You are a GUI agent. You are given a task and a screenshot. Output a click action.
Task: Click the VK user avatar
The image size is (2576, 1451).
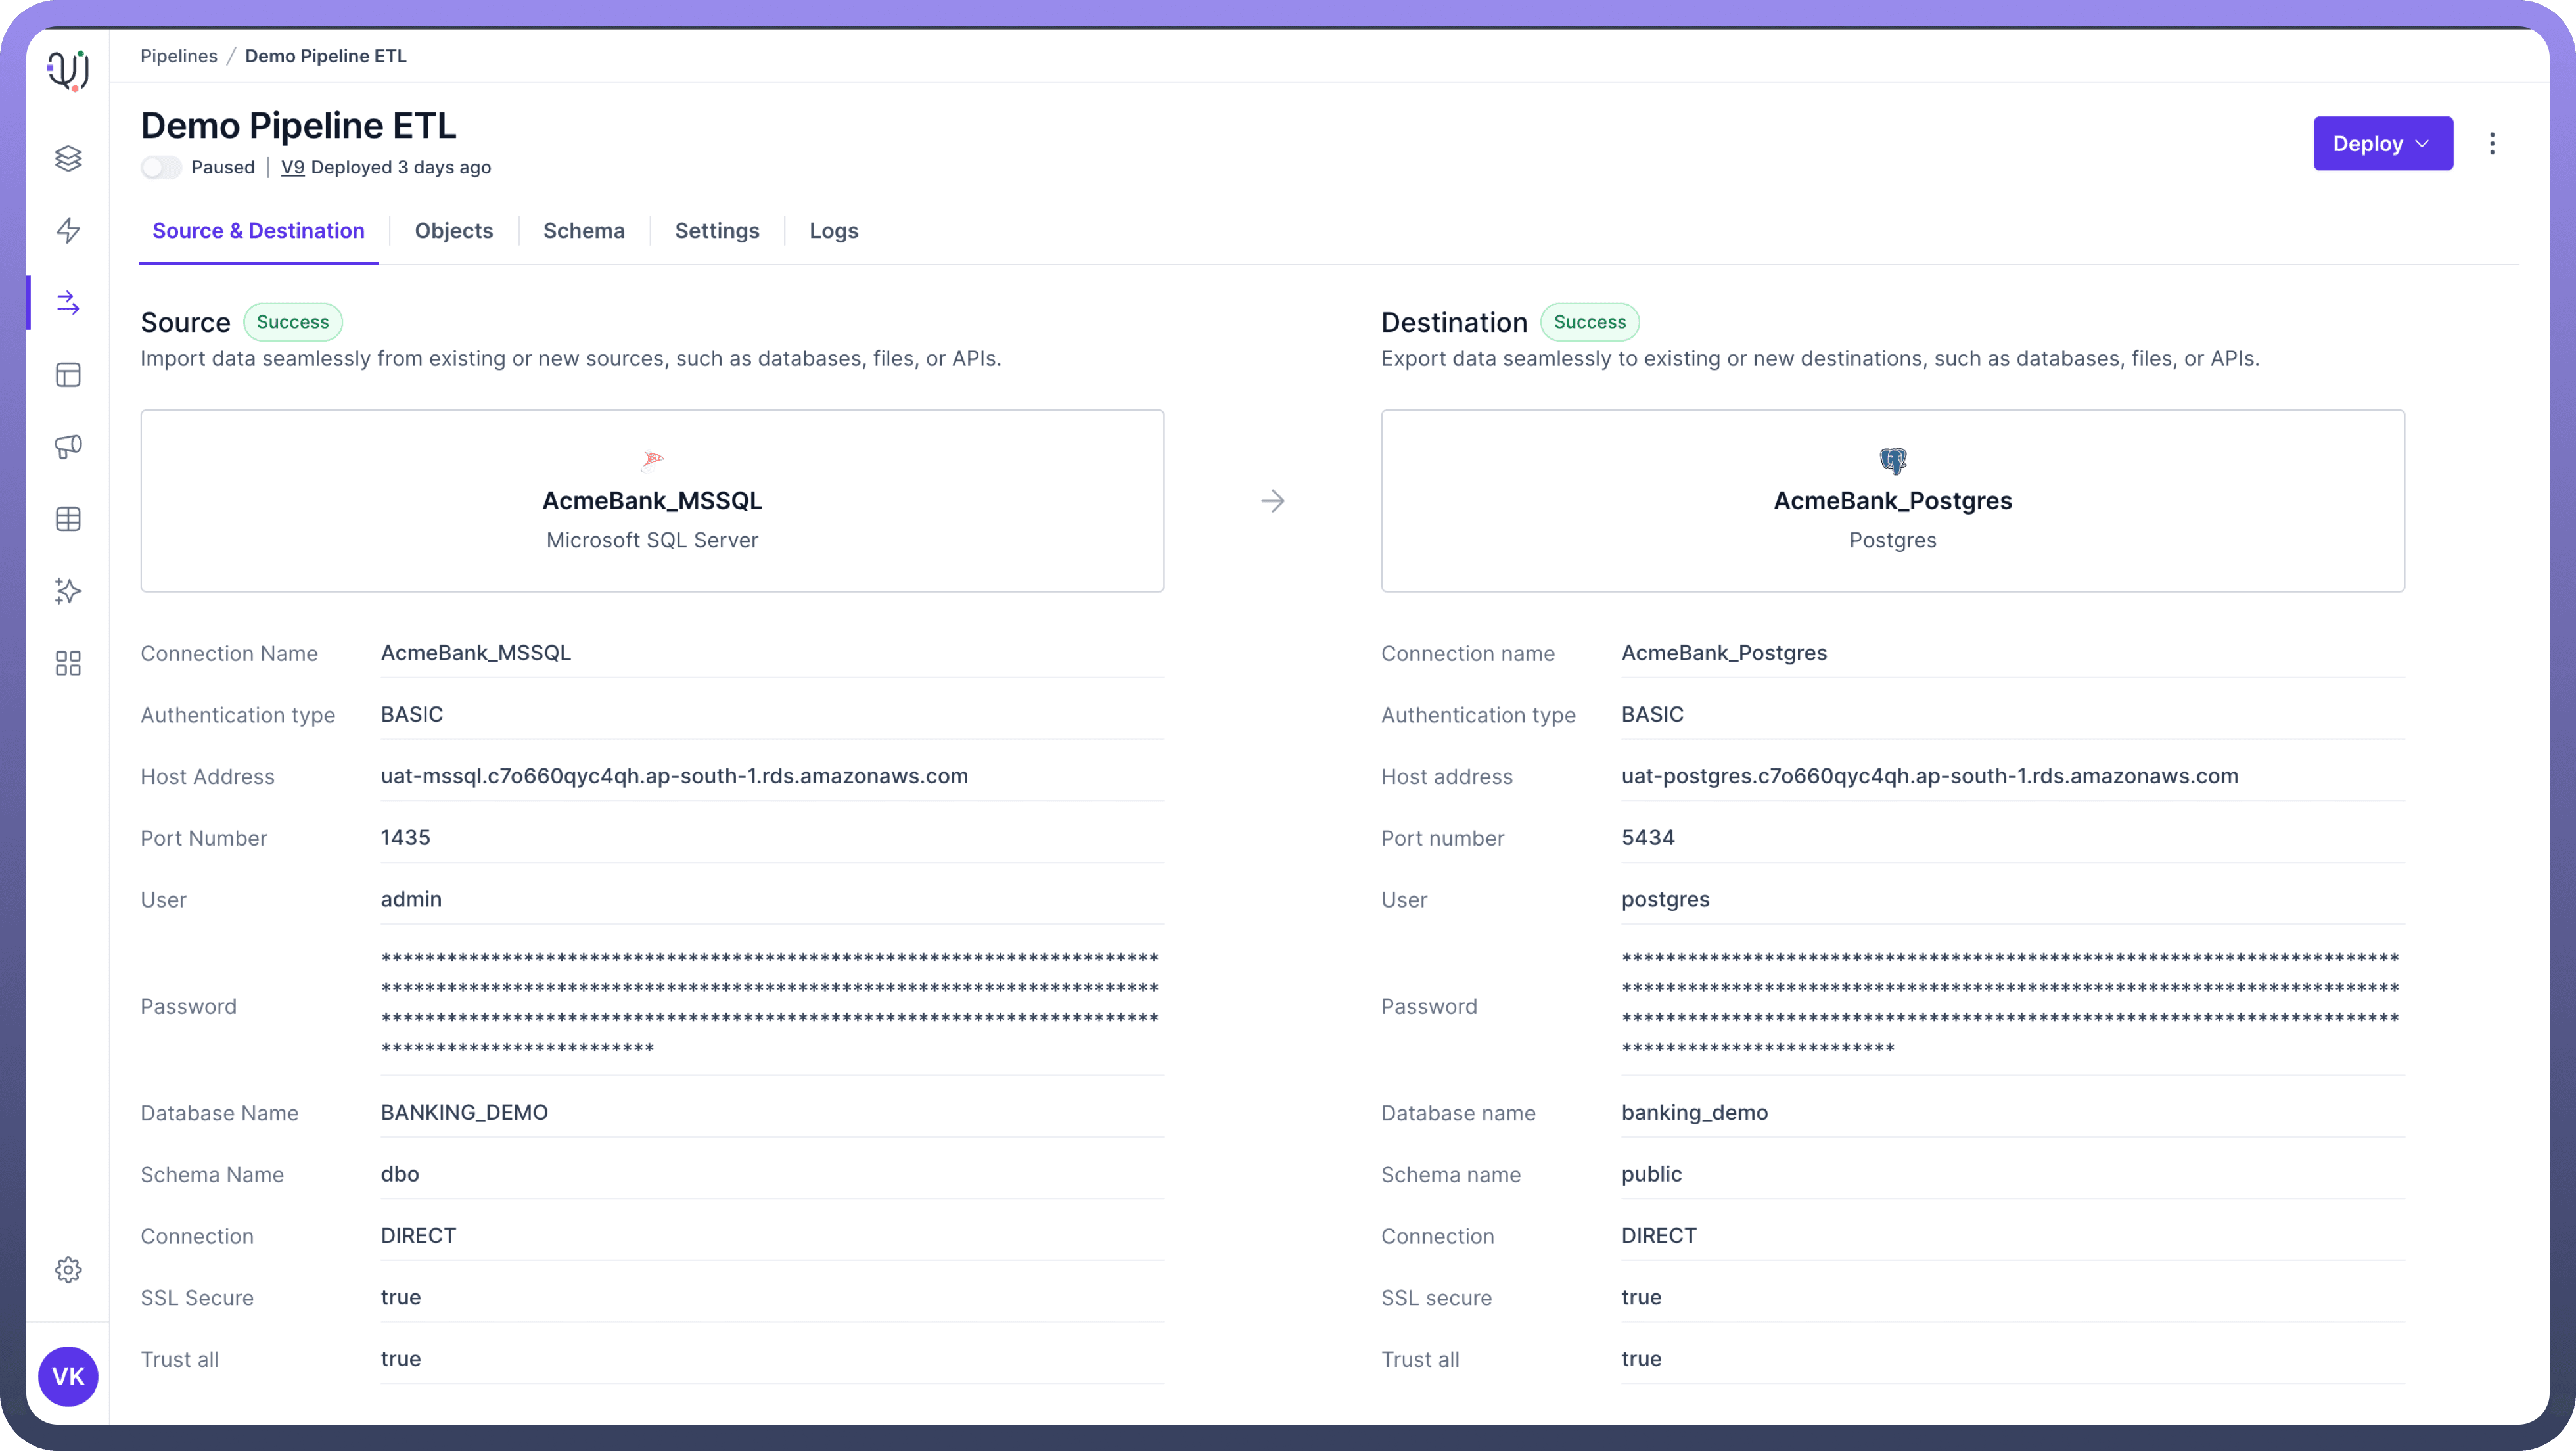click(68, 1376)
